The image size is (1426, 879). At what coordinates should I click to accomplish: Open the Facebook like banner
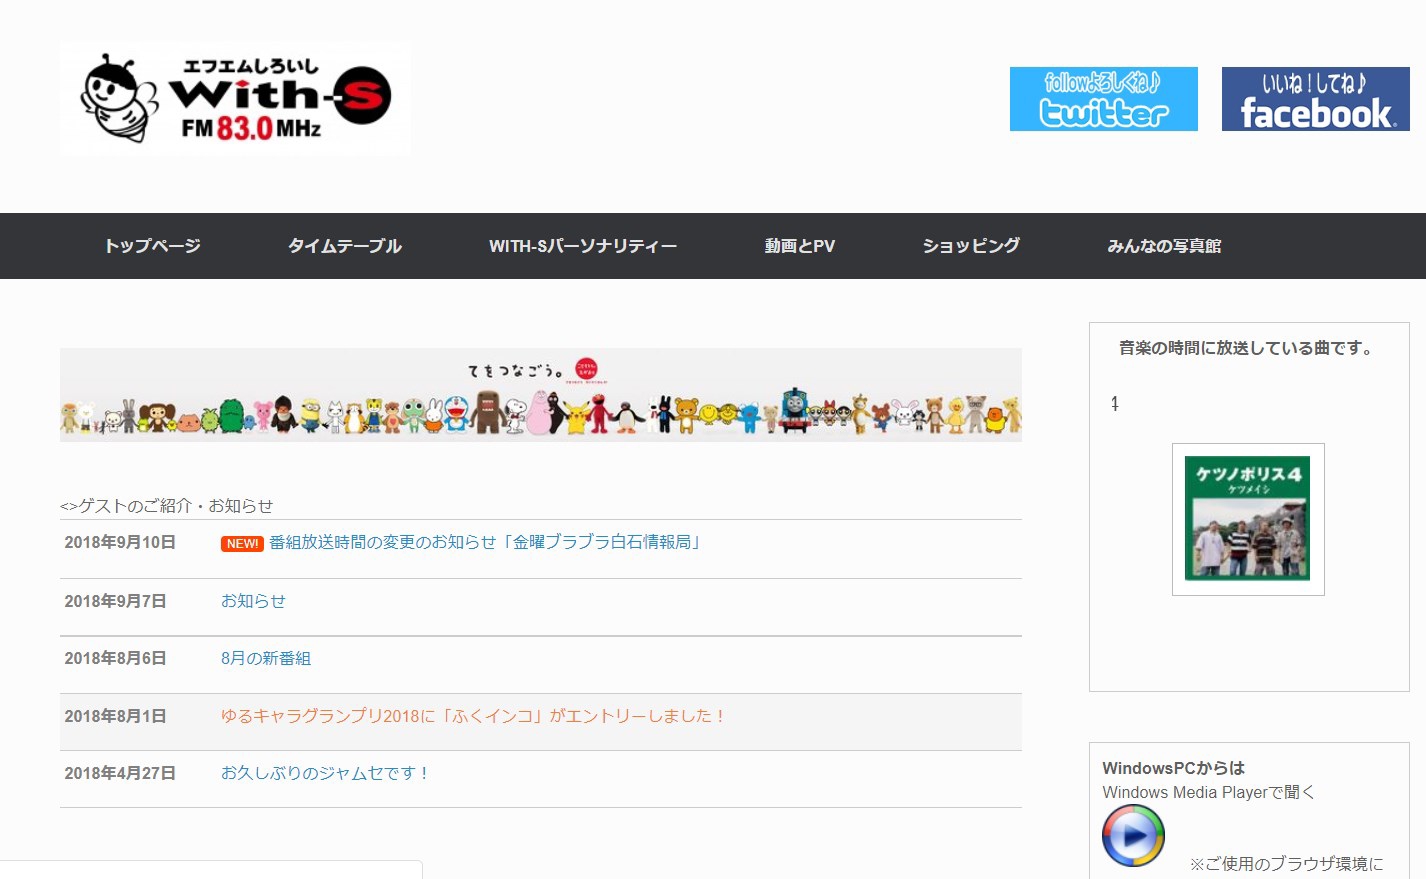[1316, 99]
